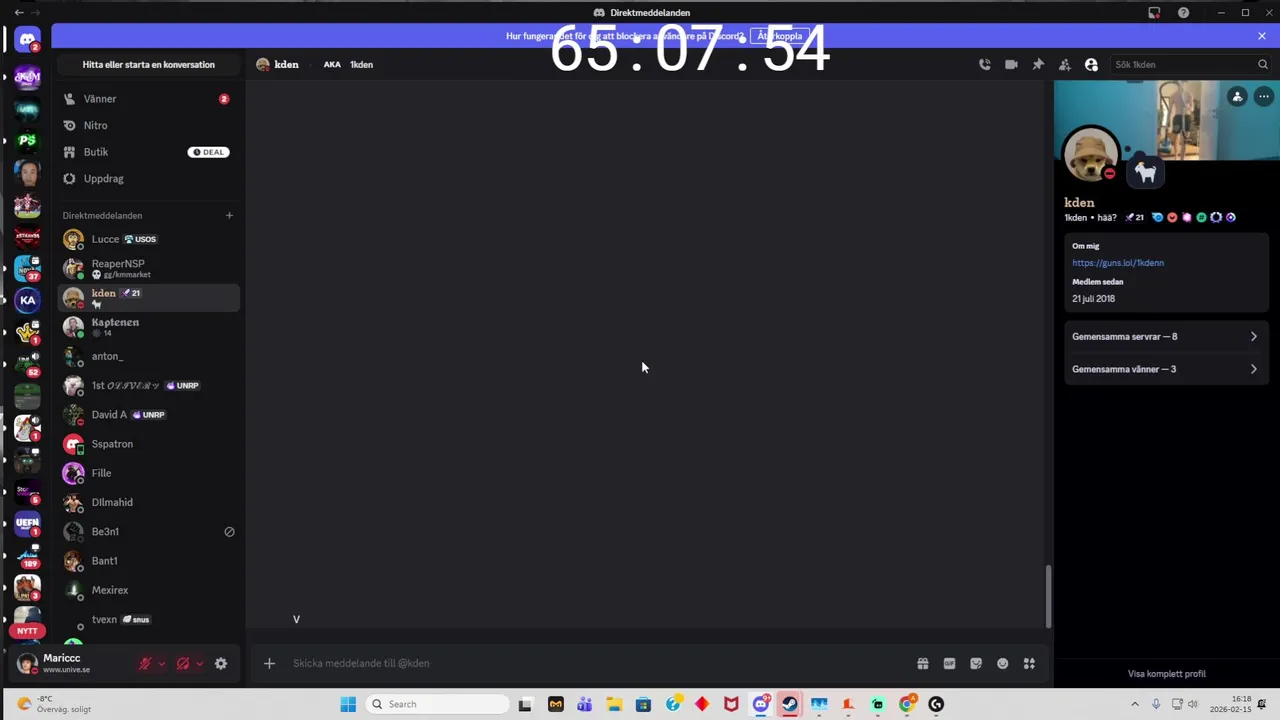
Task: Open the PS server icon
Action: pyautogui.click(x=27, y=140)
